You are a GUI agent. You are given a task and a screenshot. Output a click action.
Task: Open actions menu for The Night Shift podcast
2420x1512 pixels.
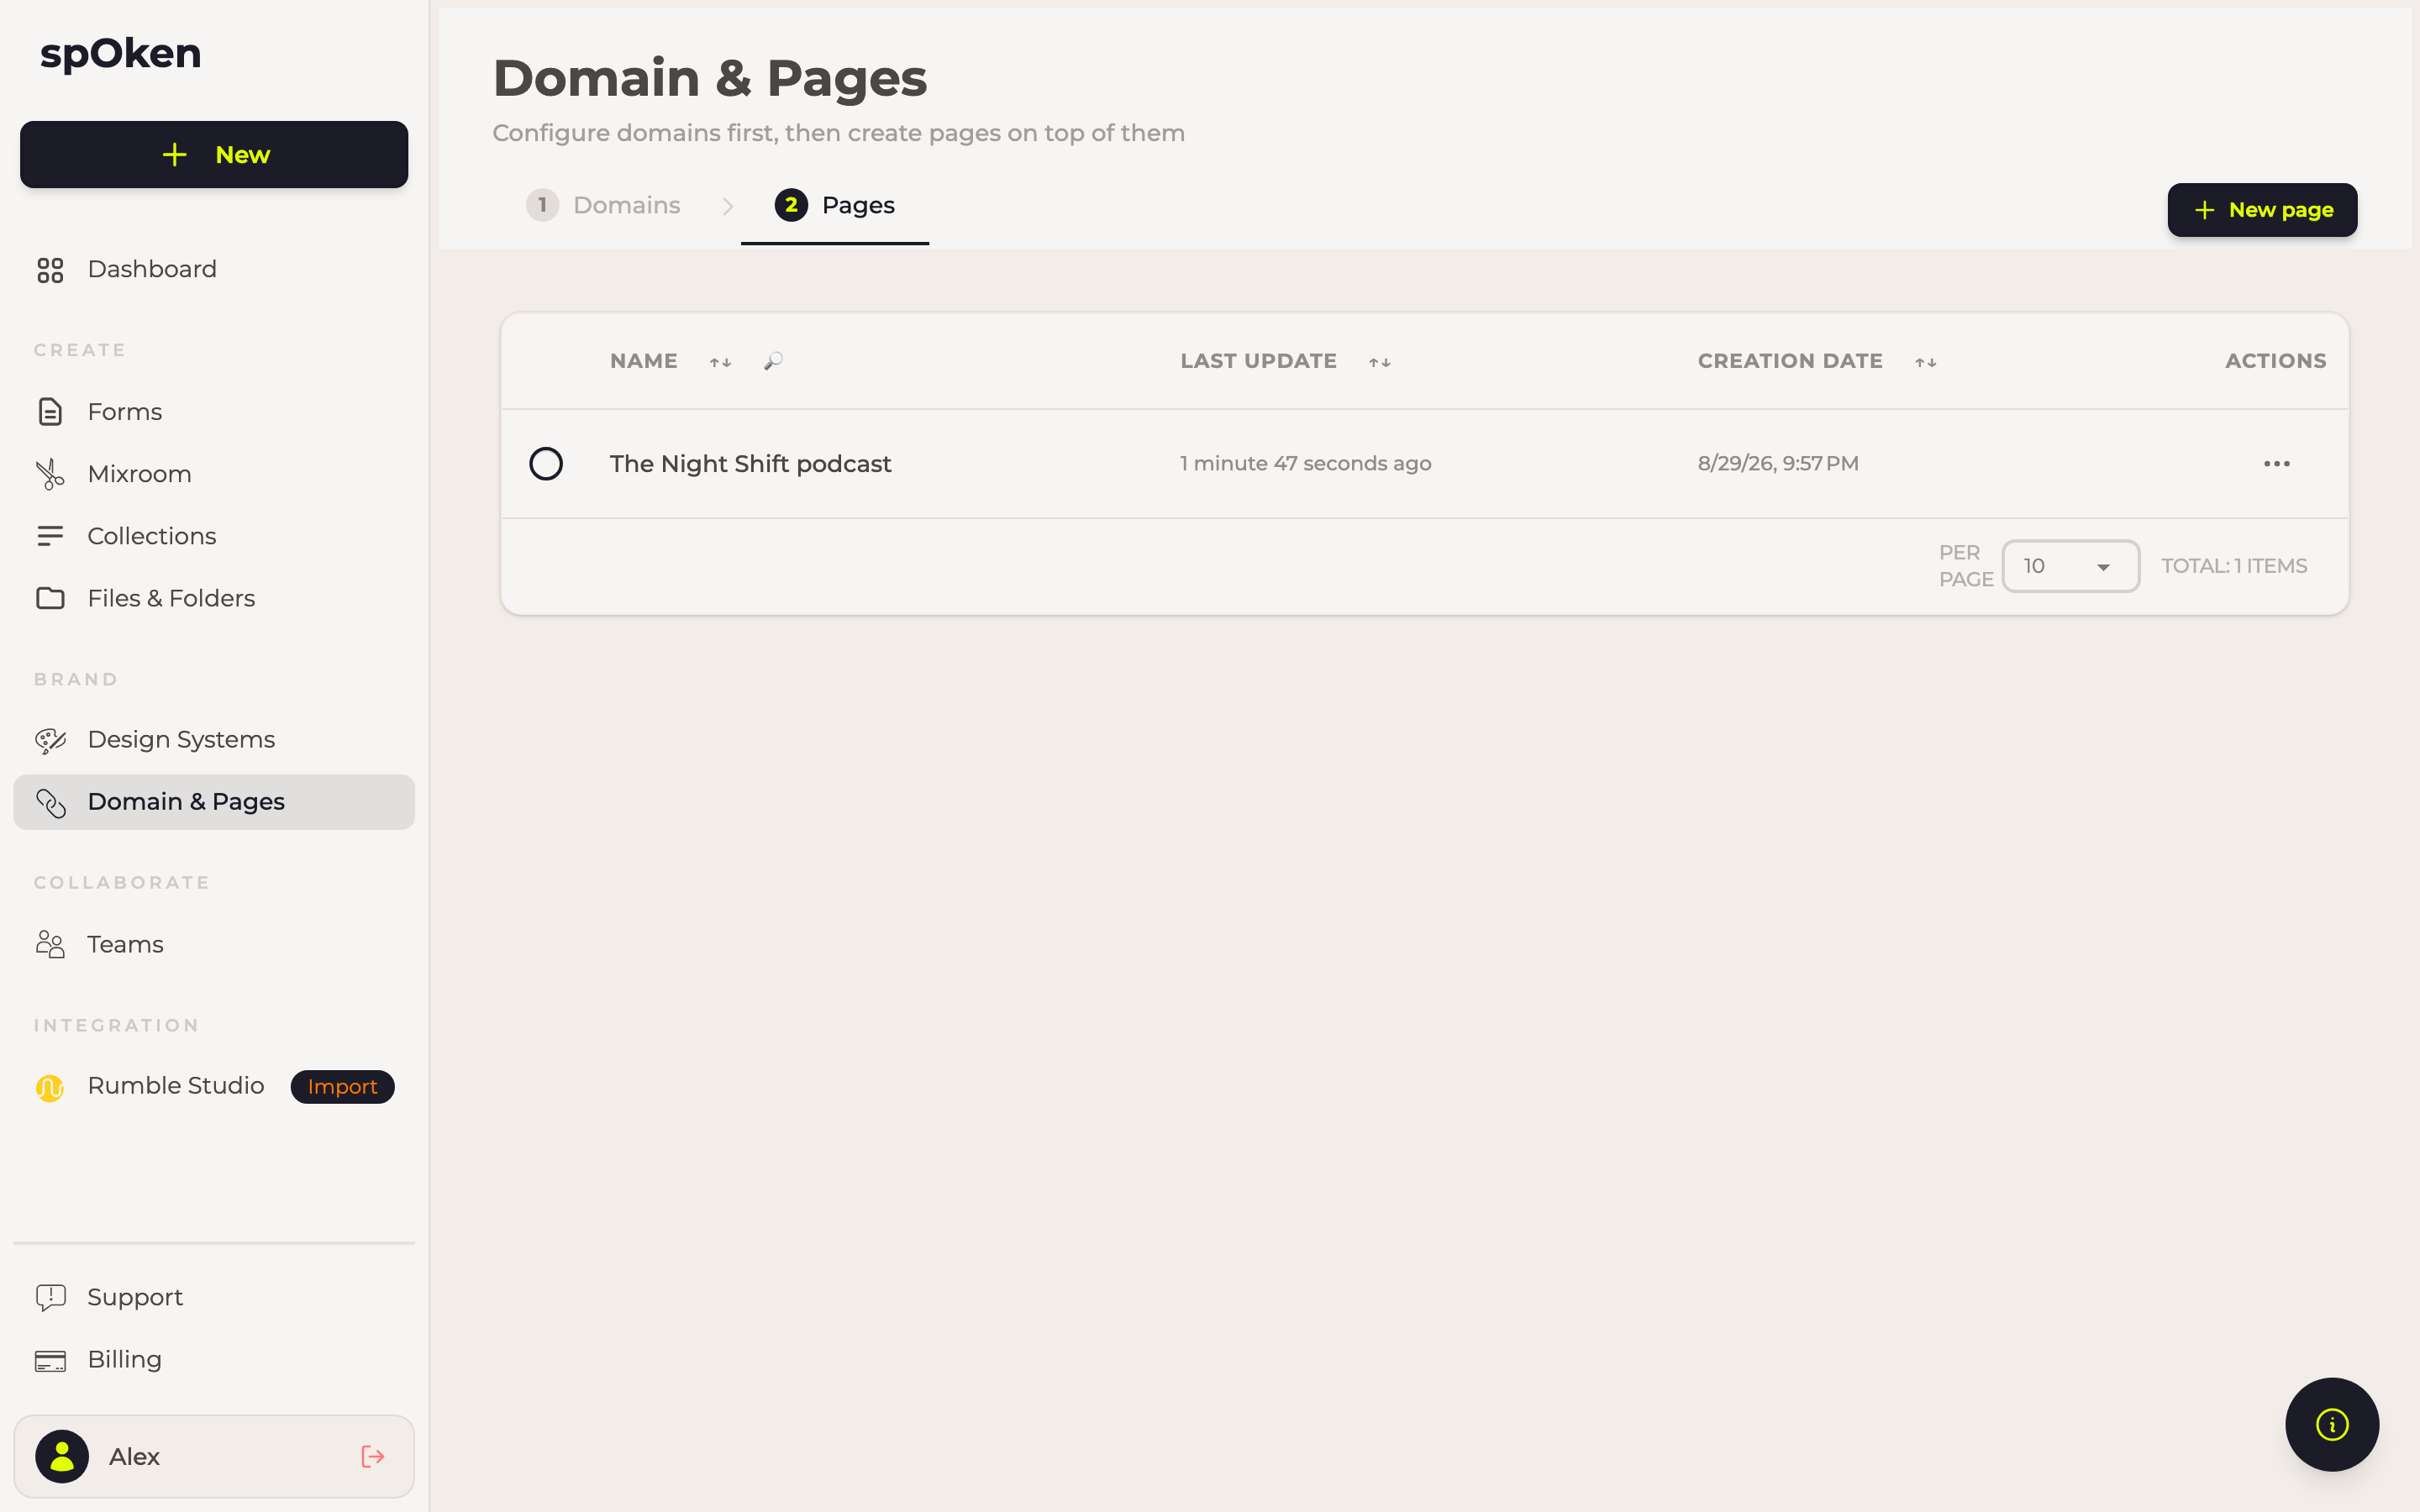coord(2277,464)
